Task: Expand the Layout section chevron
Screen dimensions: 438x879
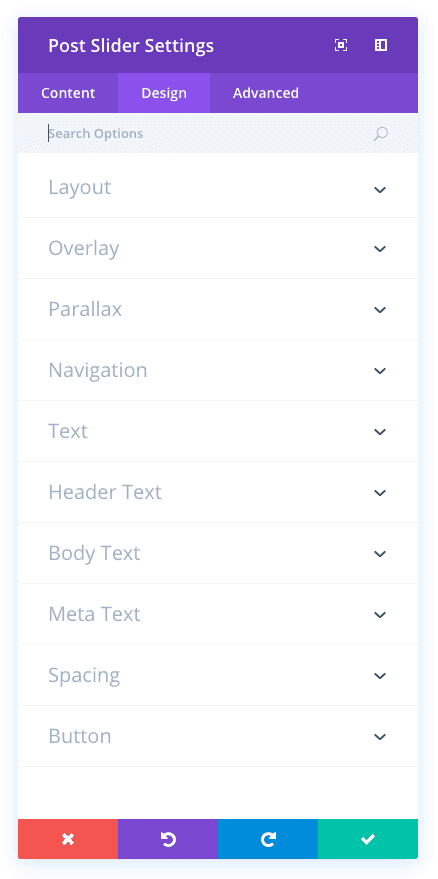Action: pos(380,189)
